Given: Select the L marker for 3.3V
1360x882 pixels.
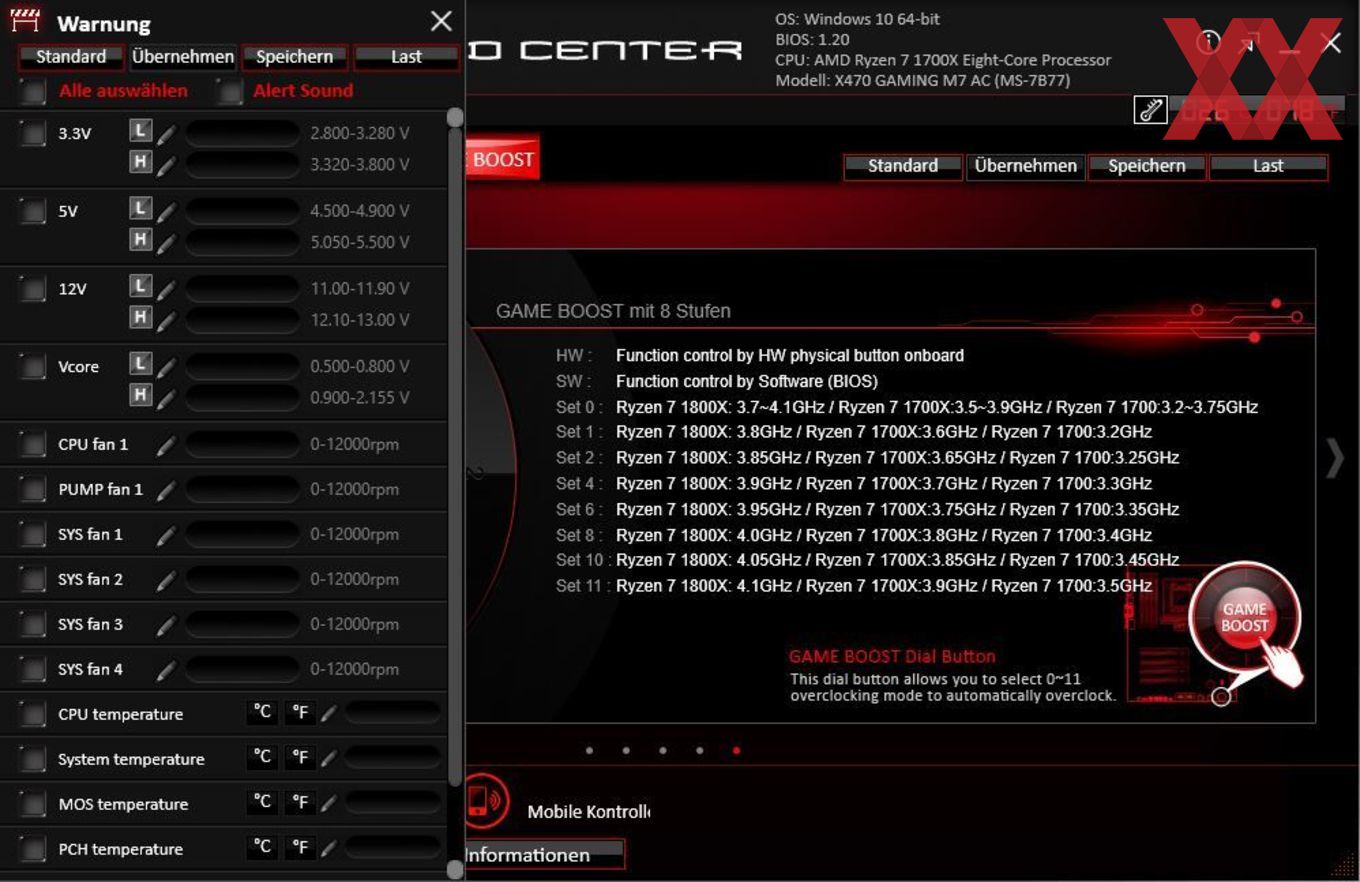Looking at the screenshot, I should click(141, 130).
